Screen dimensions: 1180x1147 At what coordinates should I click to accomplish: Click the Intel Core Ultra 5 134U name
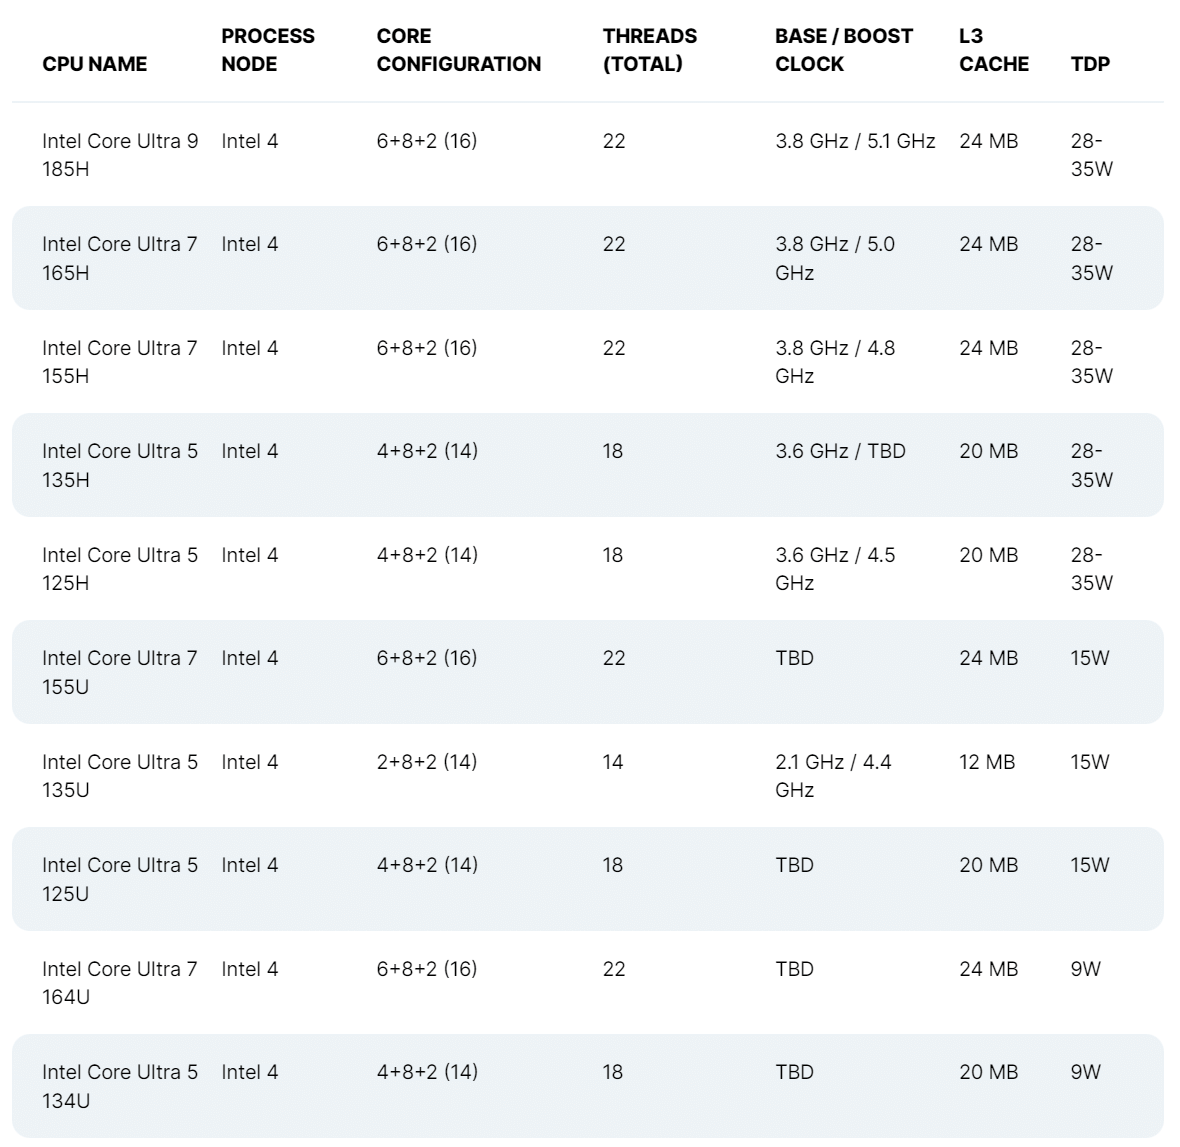(x=120, y=1086)
